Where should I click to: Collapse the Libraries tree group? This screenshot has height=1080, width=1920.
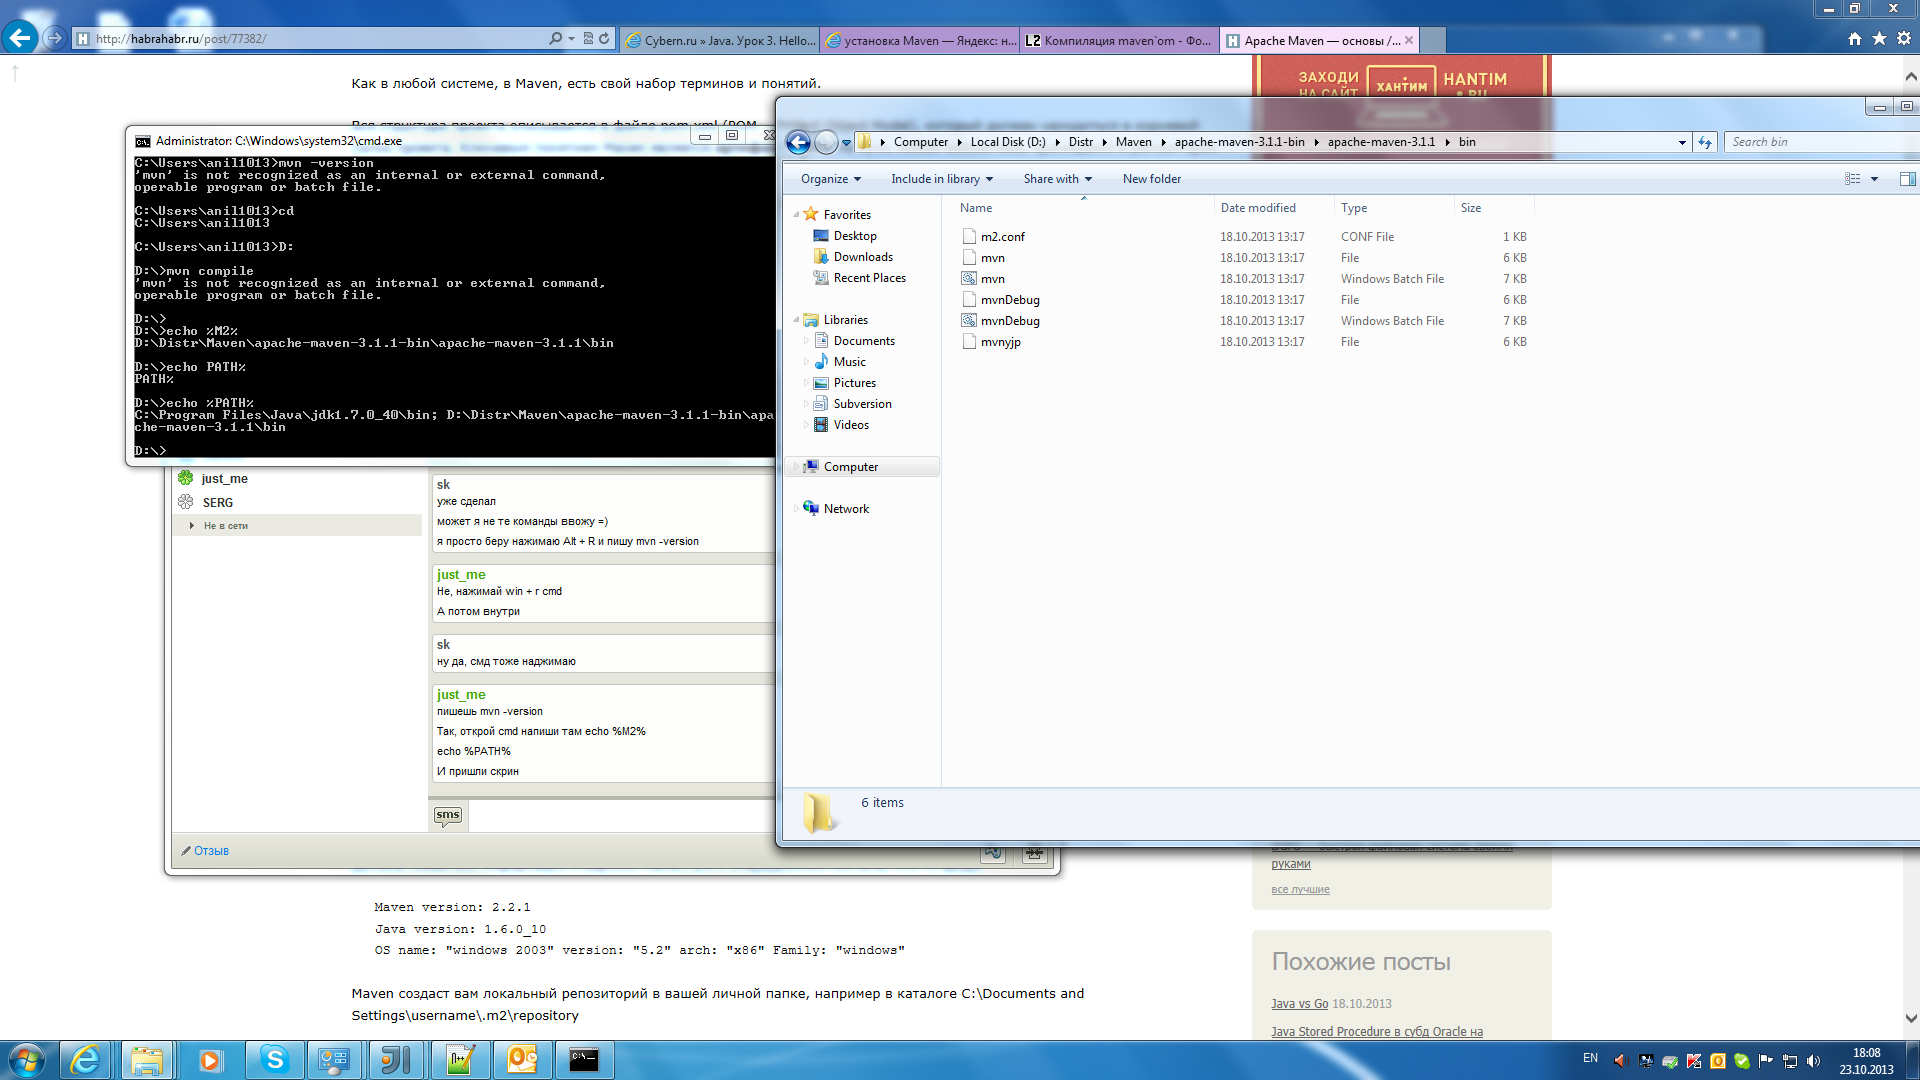pos(796,320)
